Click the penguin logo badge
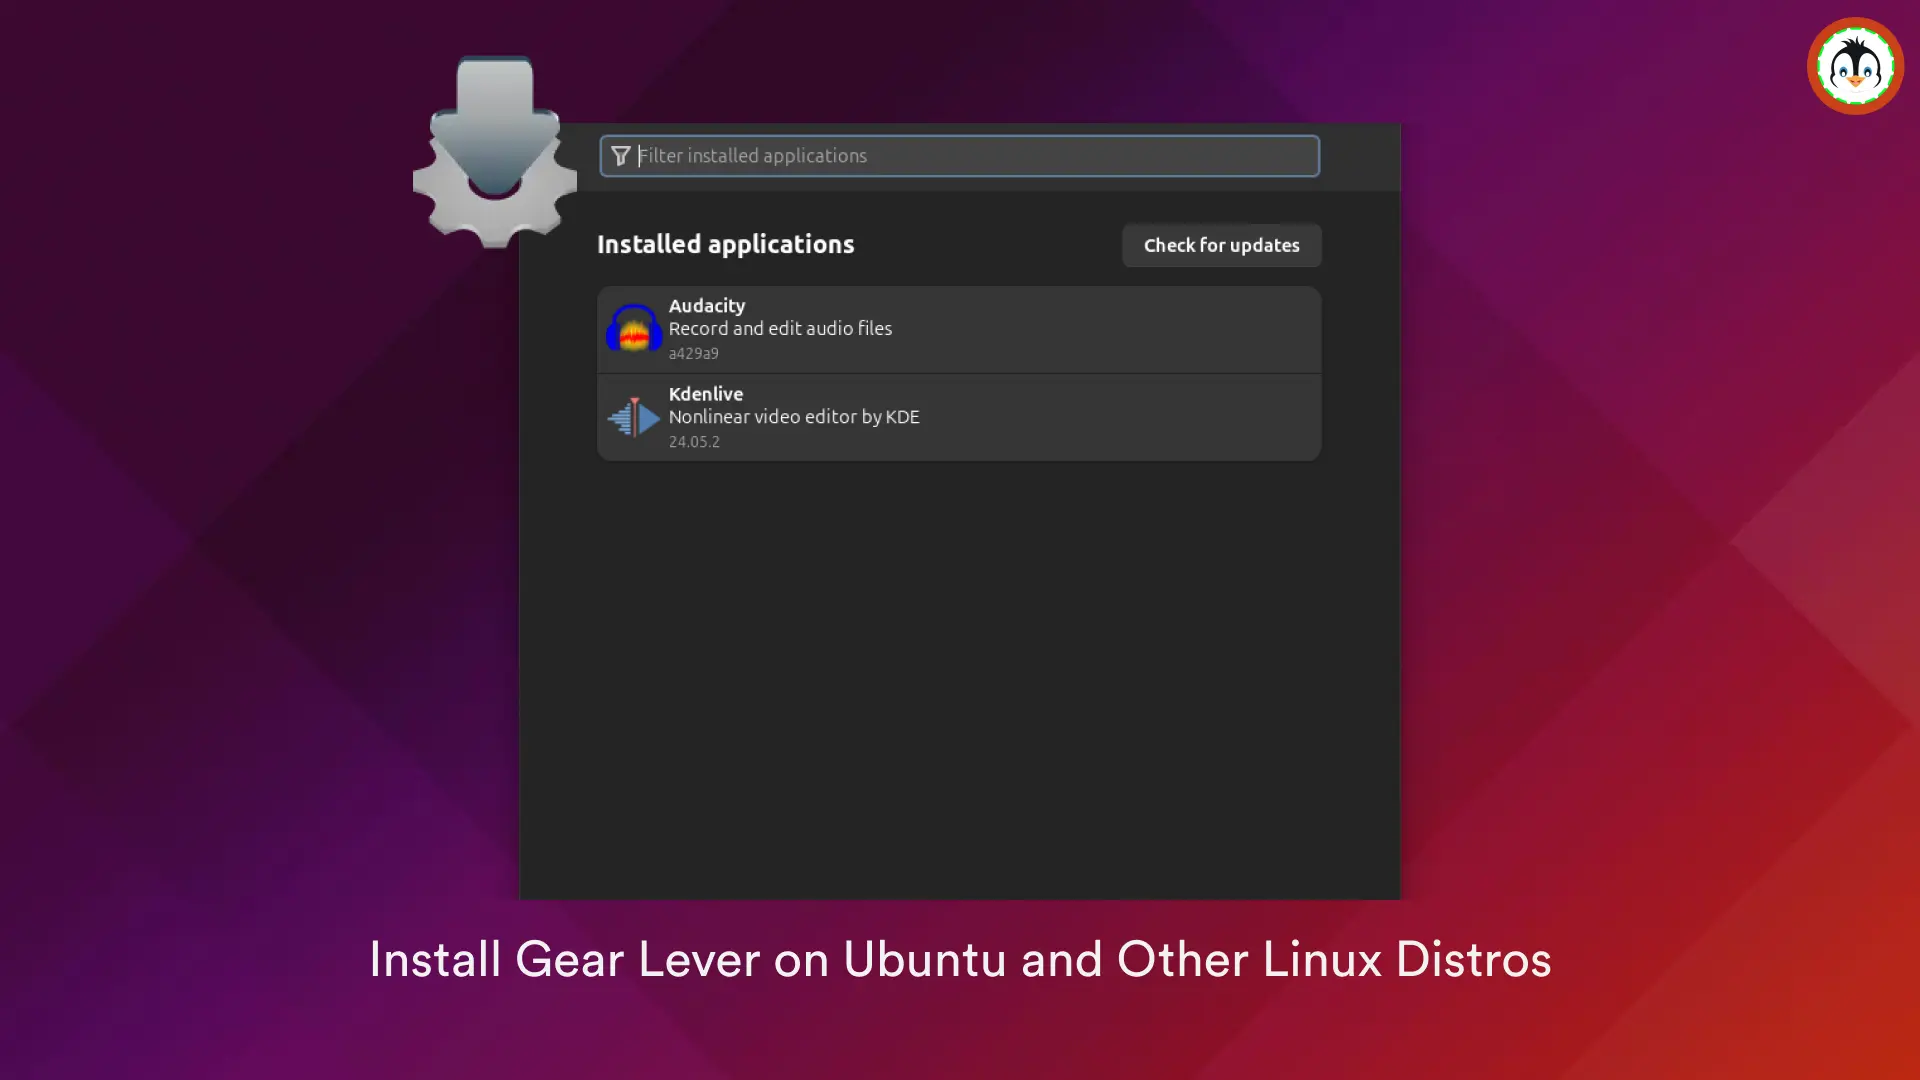The image size is (1920, 1080). click(x=1855, y=66)
